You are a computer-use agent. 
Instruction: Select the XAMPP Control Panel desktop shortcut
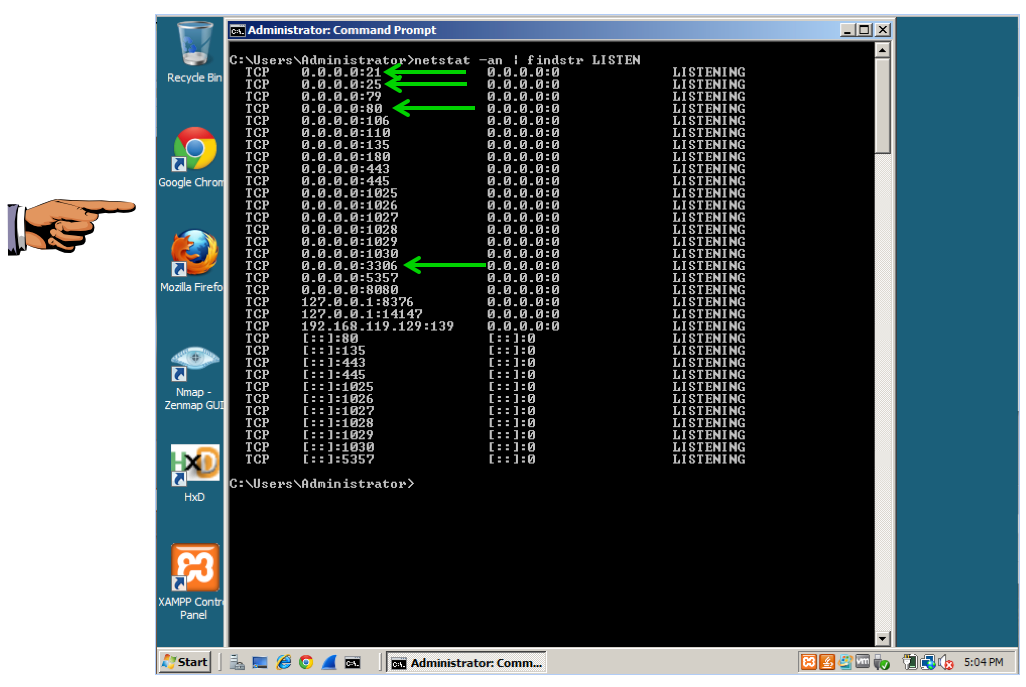click(x=194, y=582)
